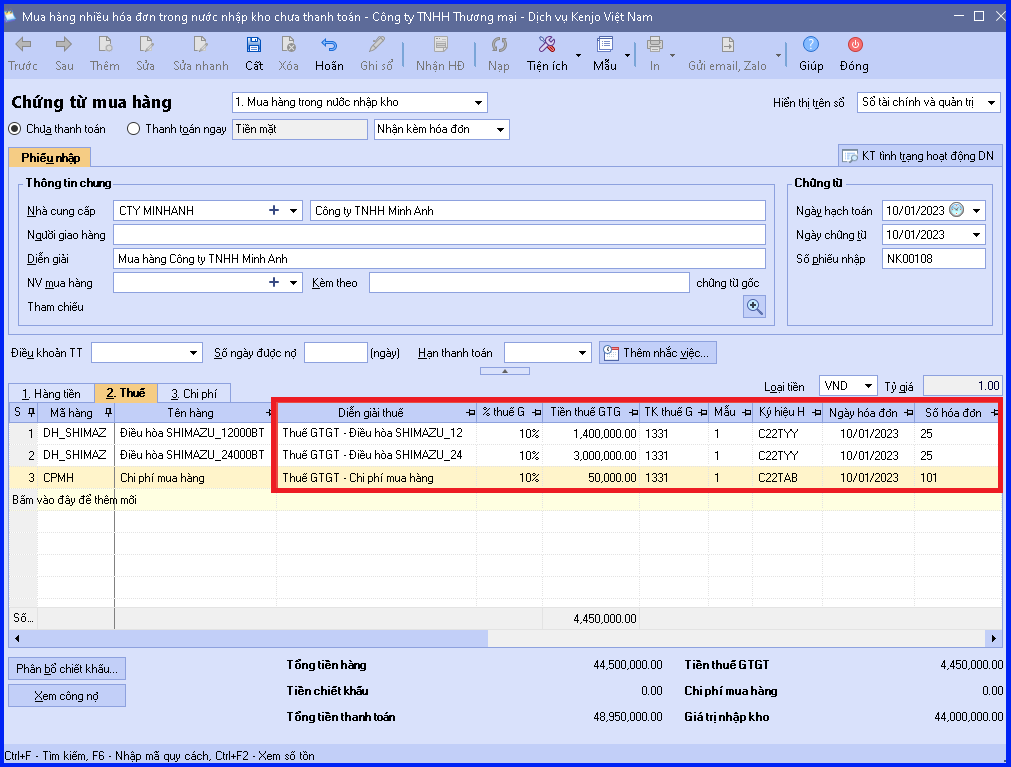The width and height of the screenshot is (1011, 767).
Task: Click the Thêm nhắc việc button
Action: tap(658, 353)
